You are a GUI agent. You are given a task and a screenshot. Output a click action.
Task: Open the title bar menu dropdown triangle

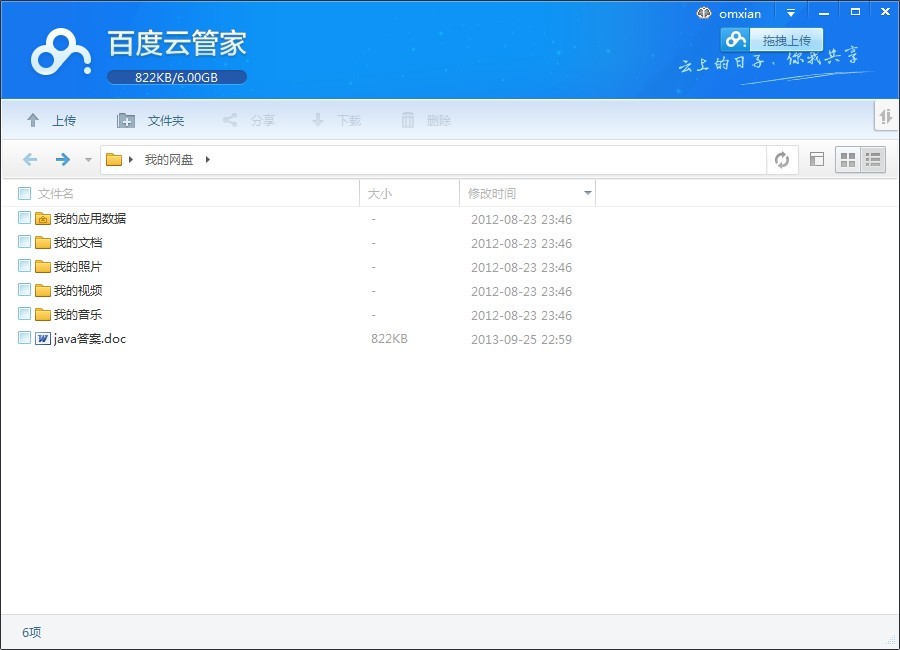point(791,13)
